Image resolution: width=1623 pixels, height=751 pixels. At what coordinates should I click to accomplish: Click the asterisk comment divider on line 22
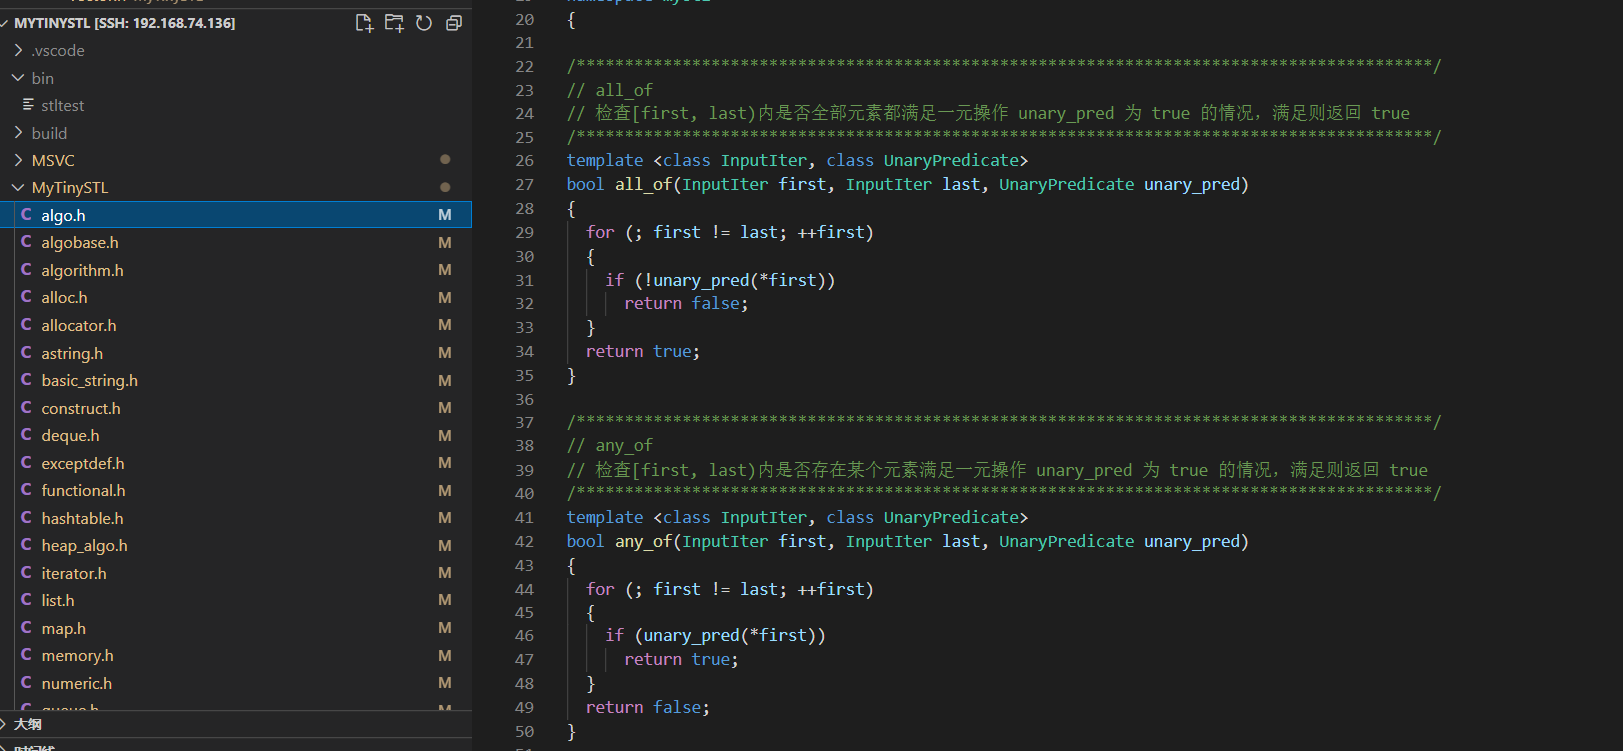[1004, 66]
